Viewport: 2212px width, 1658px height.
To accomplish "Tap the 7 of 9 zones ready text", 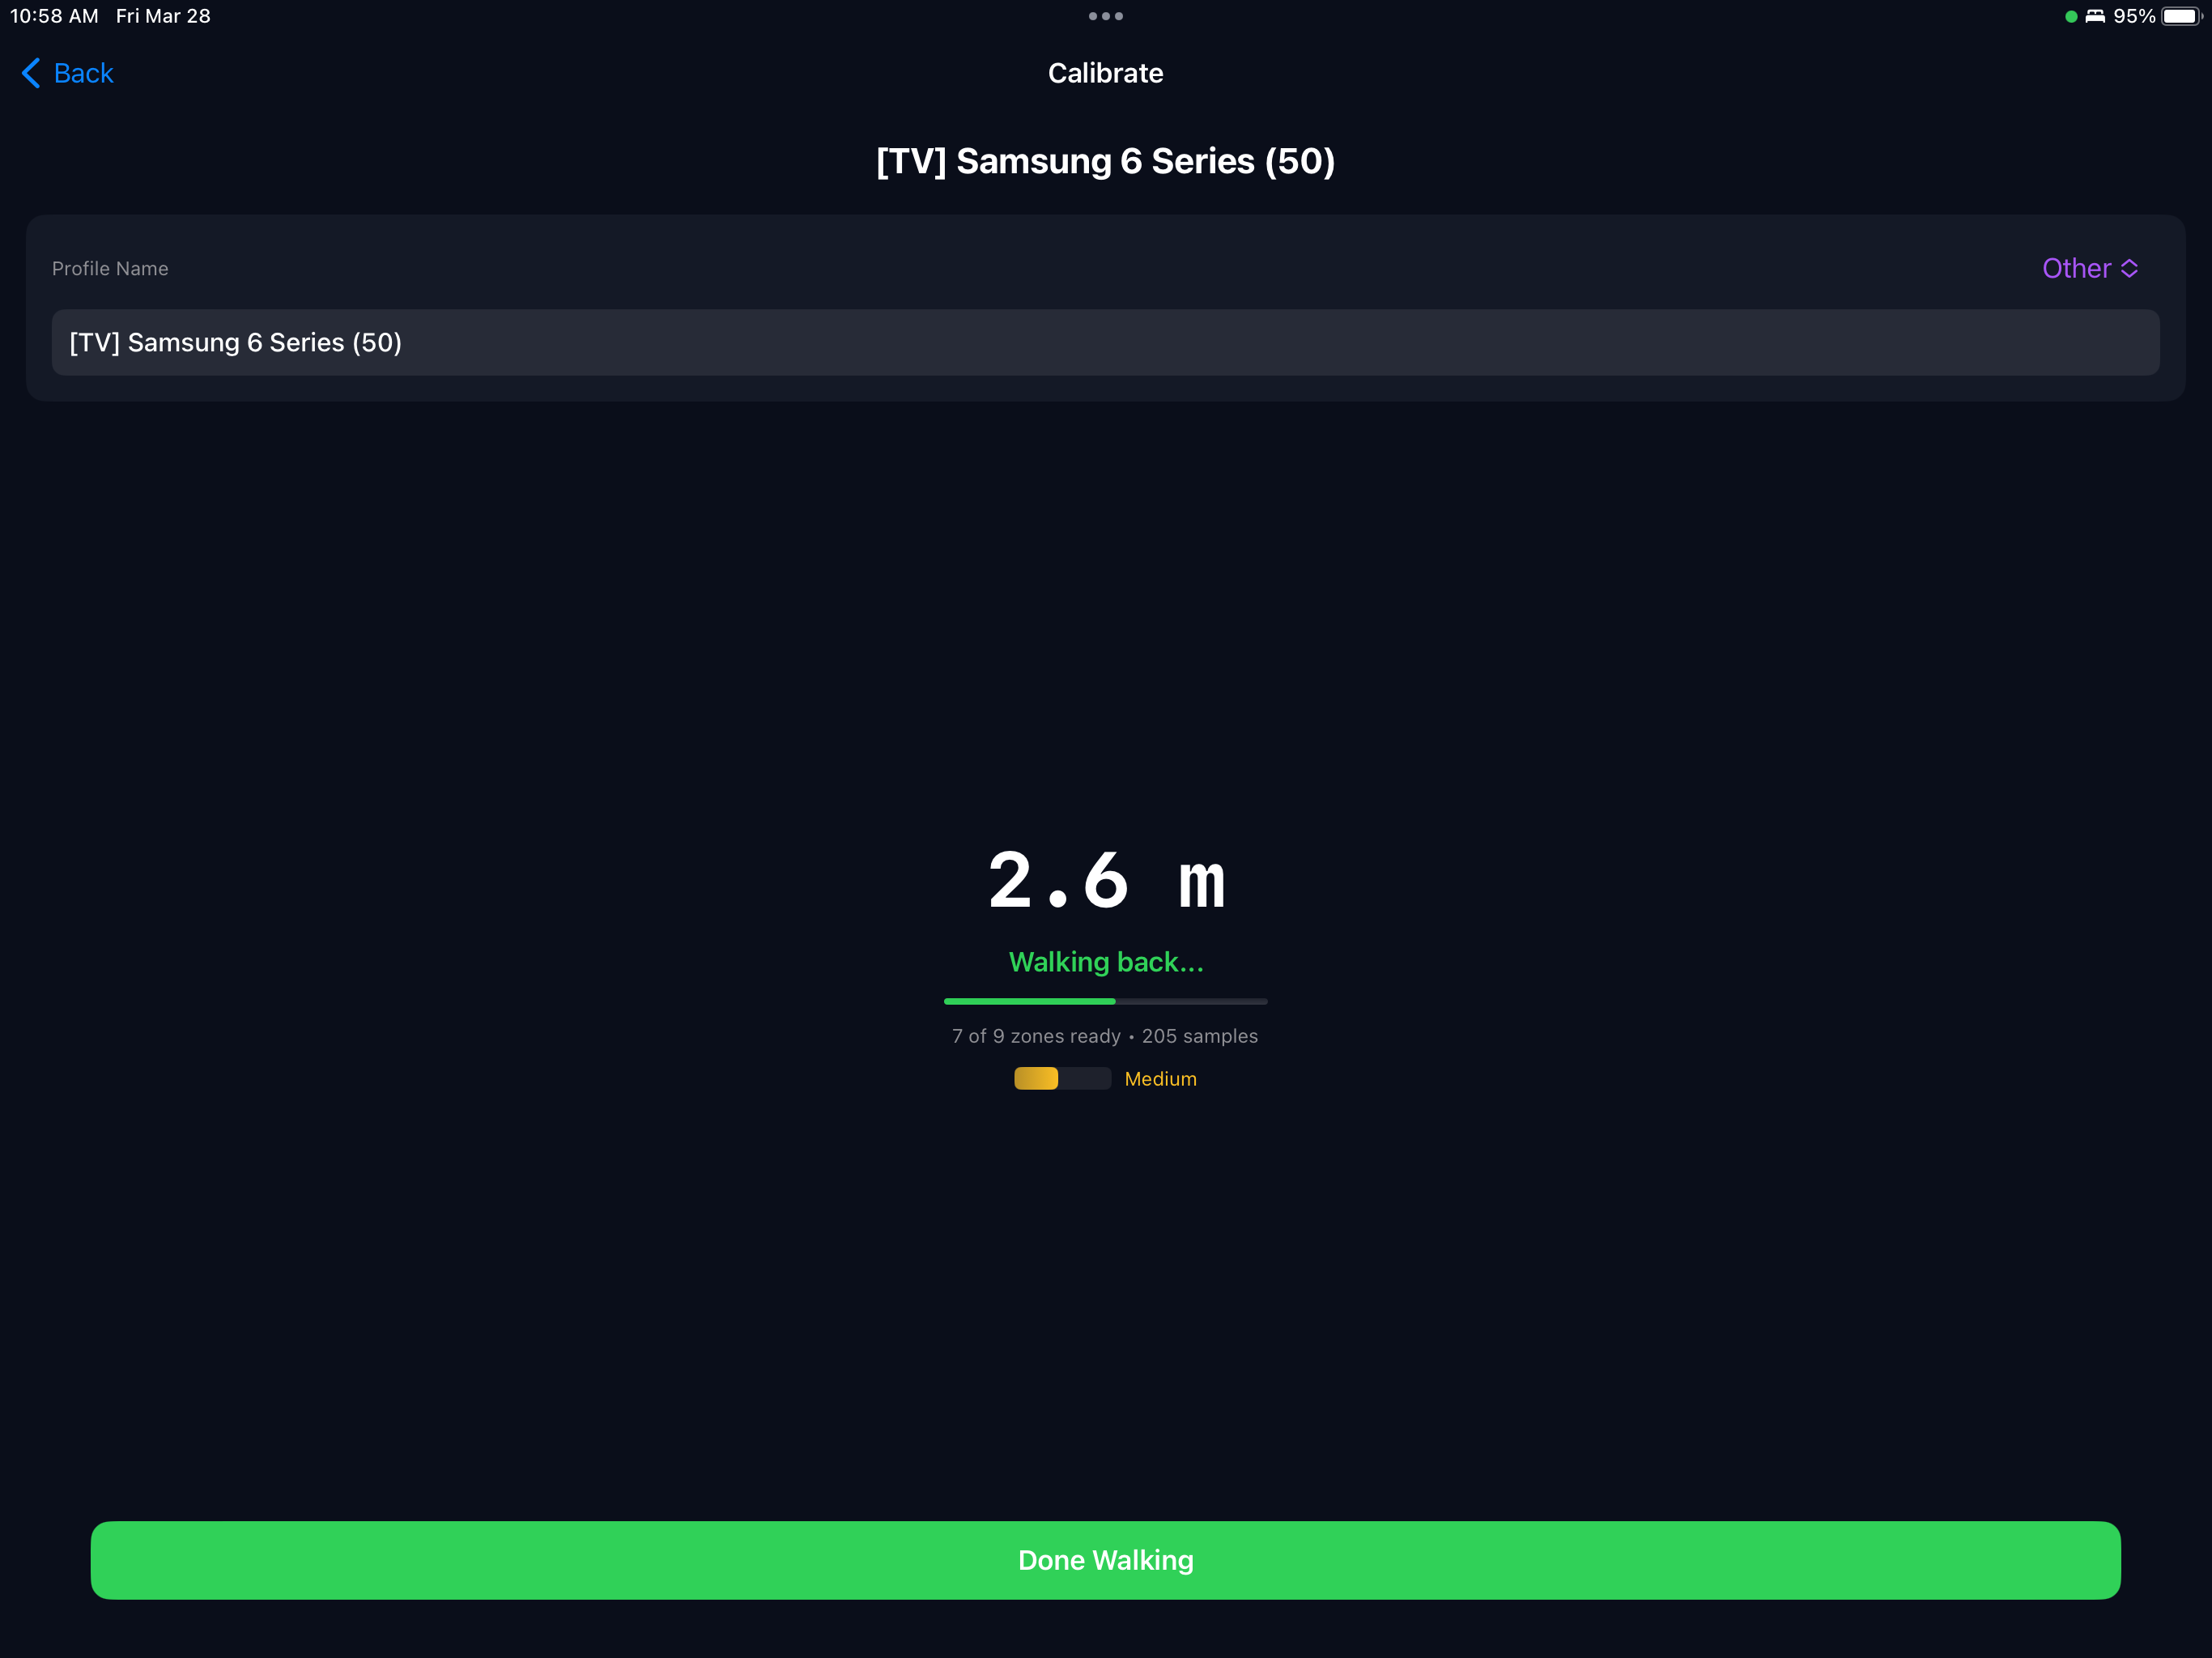I will pyautogui.click(x=1036, y=1036).
